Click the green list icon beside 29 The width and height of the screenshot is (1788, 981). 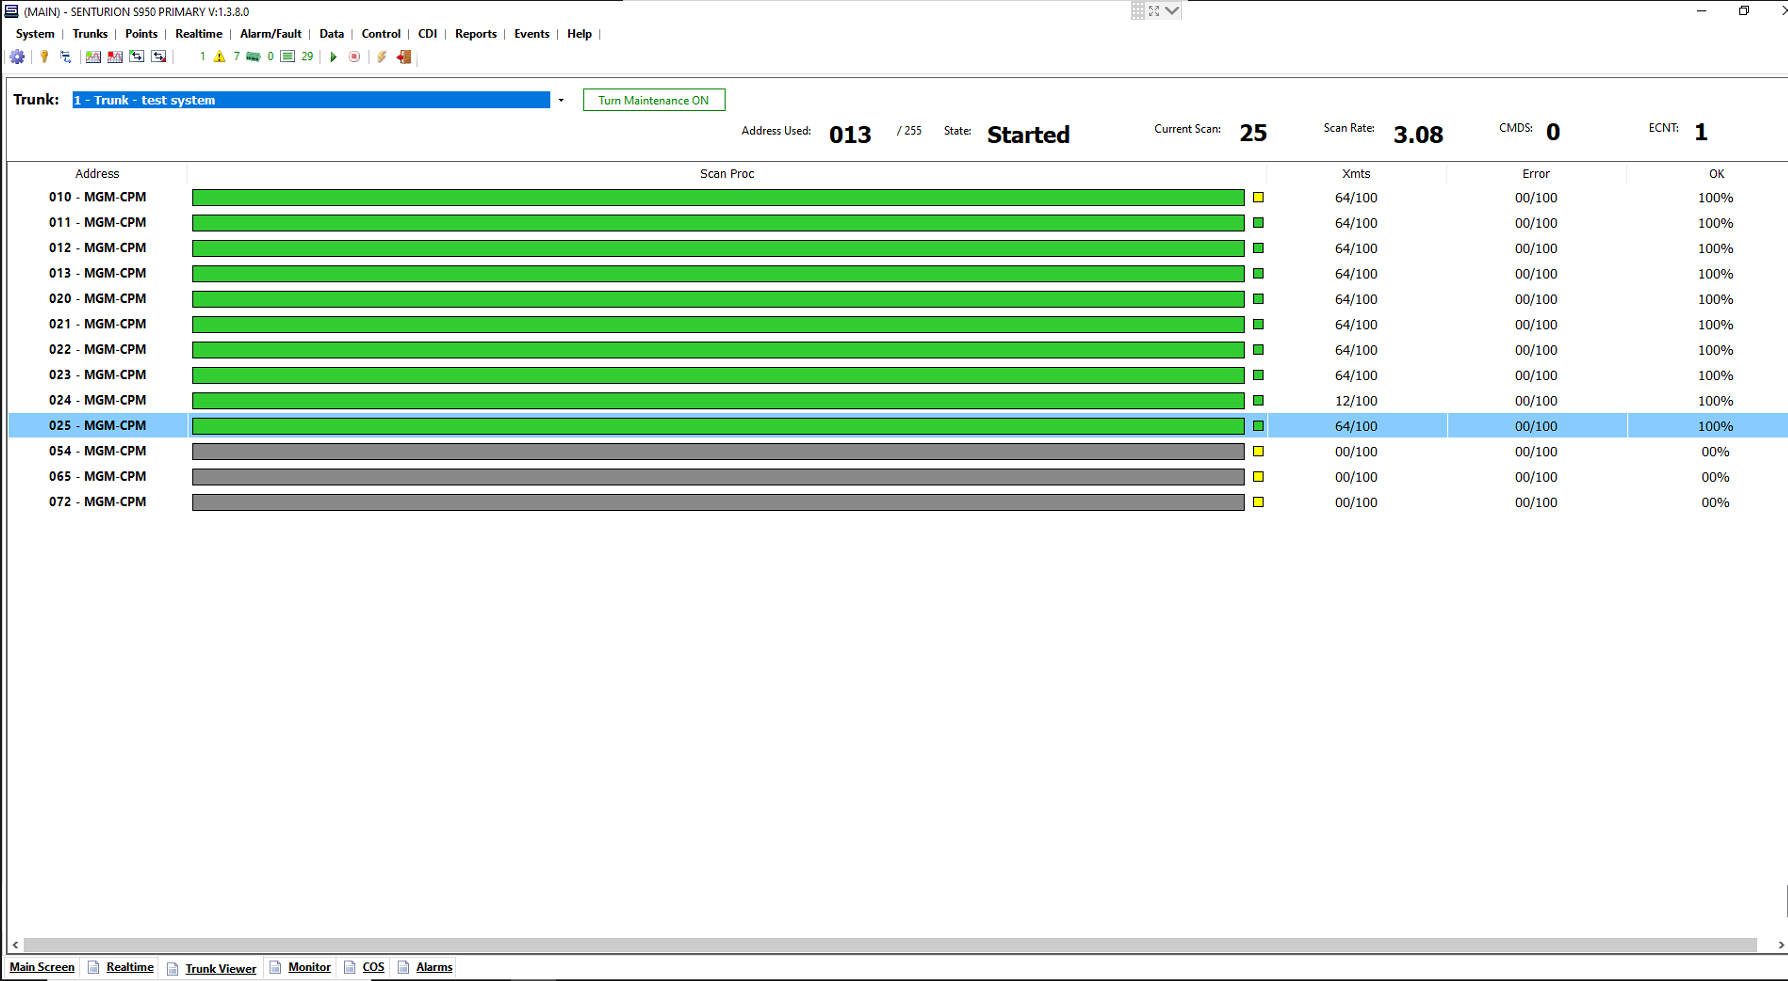(288, 57)
